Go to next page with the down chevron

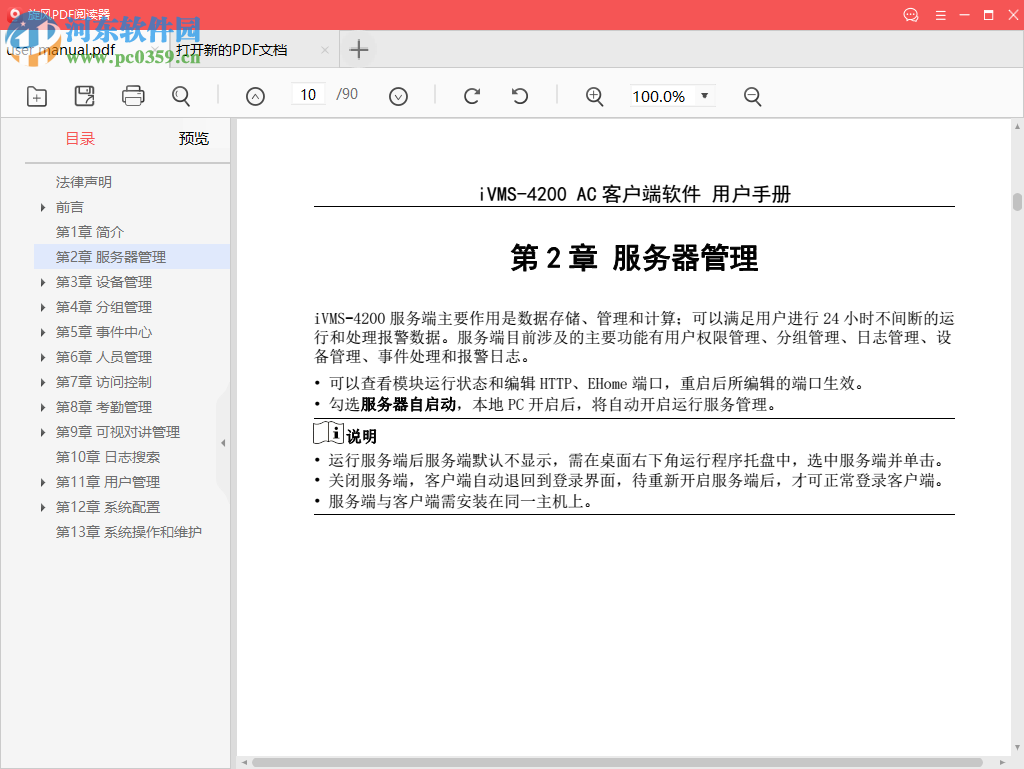(398, 95)
